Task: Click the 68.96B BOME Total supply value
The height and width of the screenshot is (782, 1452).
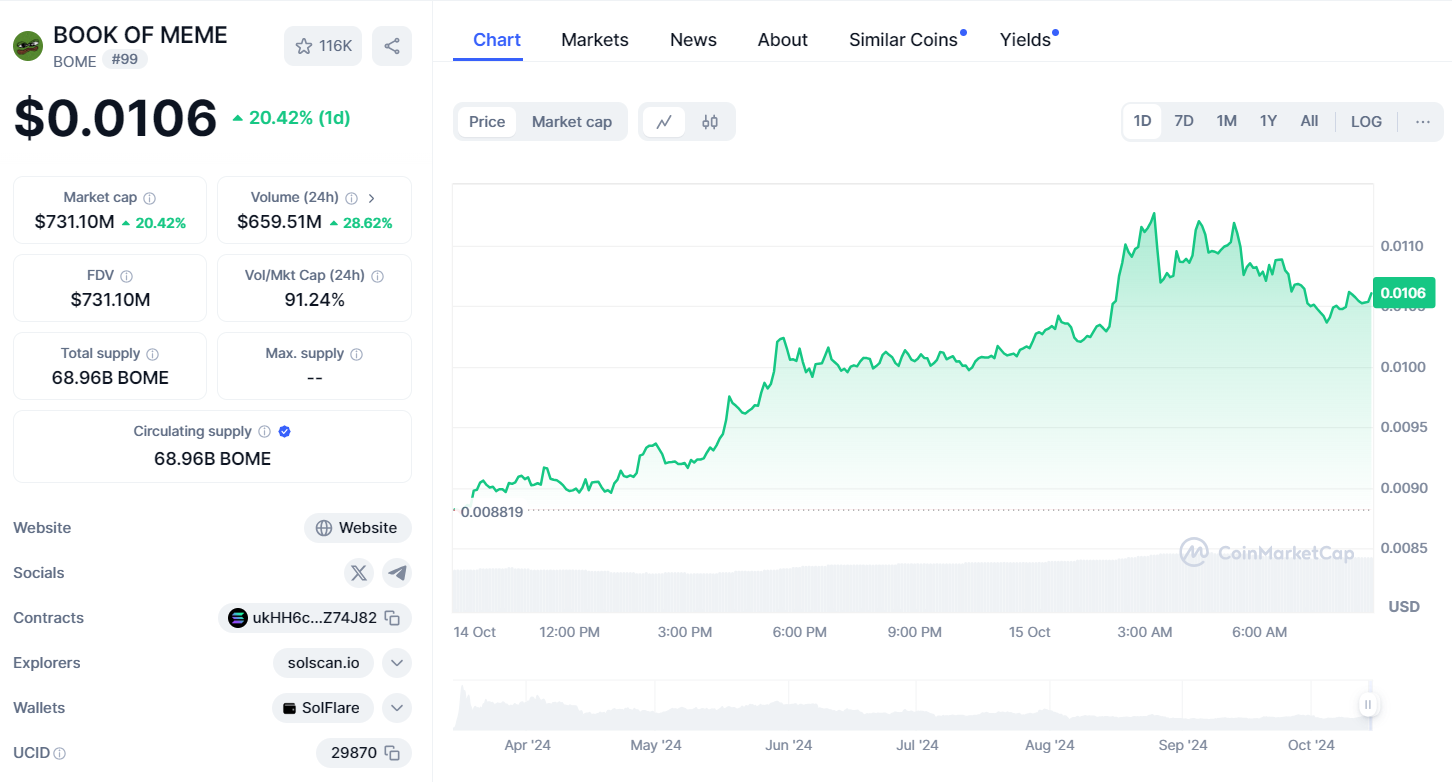Action: 110,378
